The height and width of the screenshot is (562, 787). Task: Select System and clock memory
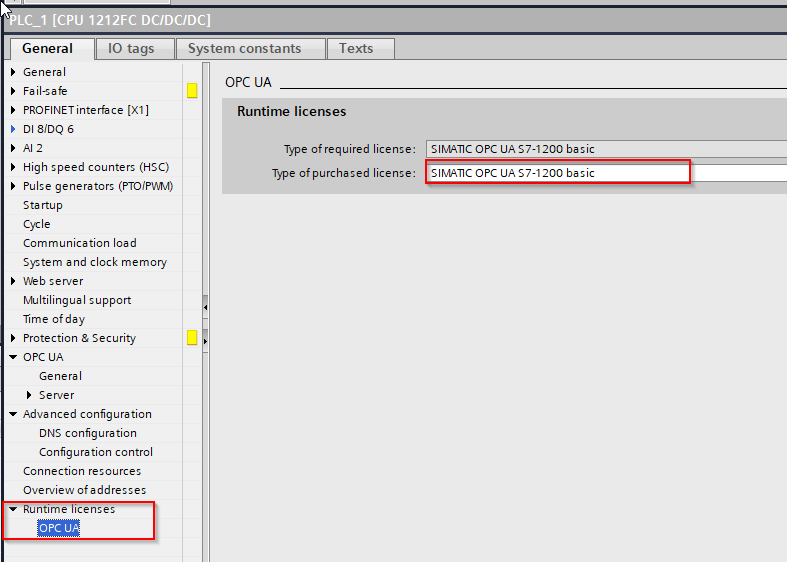click(x=95, y=262)
